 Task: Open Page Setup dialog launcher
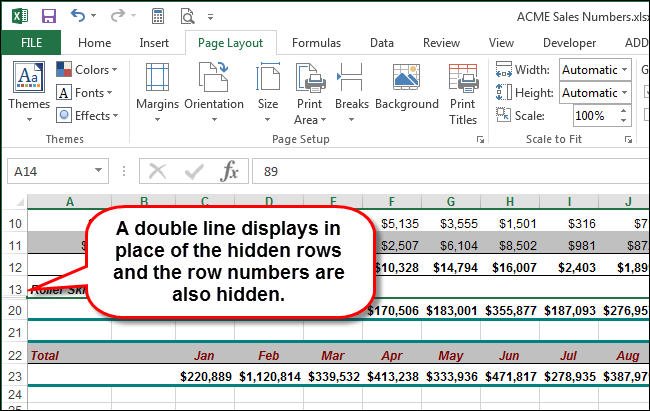tap(480, 140)
